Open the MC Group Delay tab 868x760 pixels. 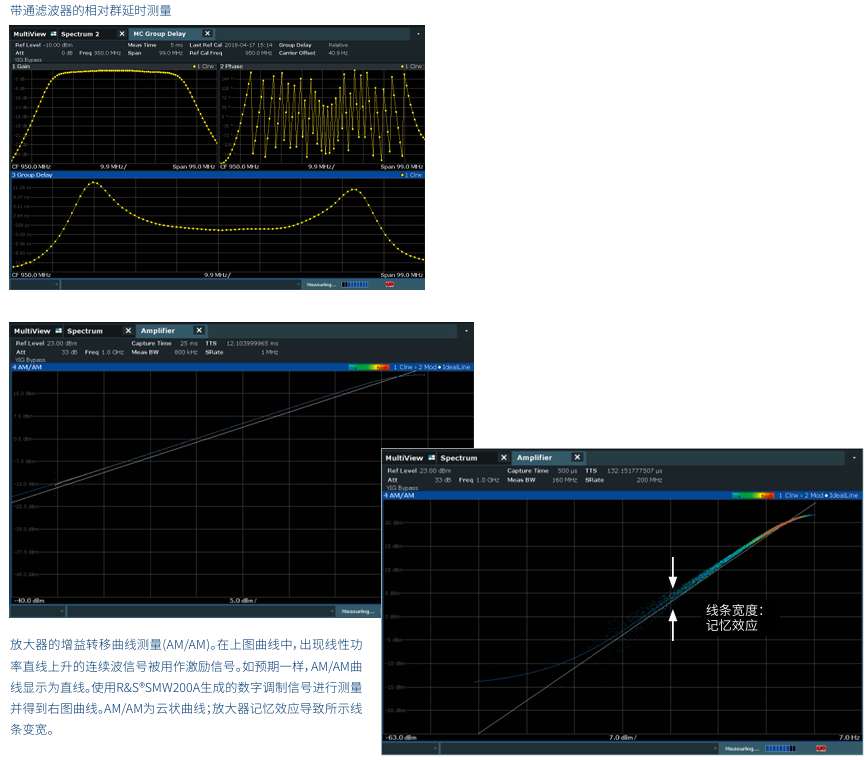(x=160, y=33)
